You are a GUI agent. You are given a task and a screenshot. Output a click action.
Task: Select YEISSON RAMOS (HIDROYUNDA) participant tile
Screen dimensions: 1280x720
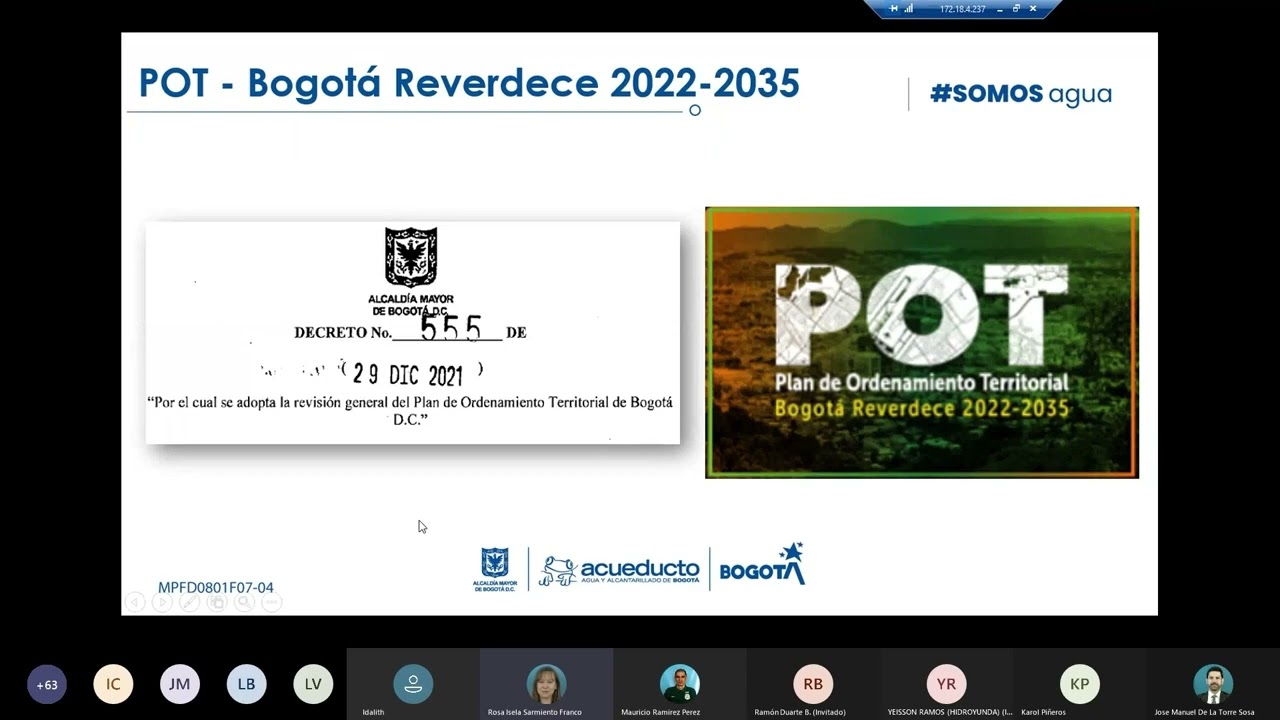point(946,684)
